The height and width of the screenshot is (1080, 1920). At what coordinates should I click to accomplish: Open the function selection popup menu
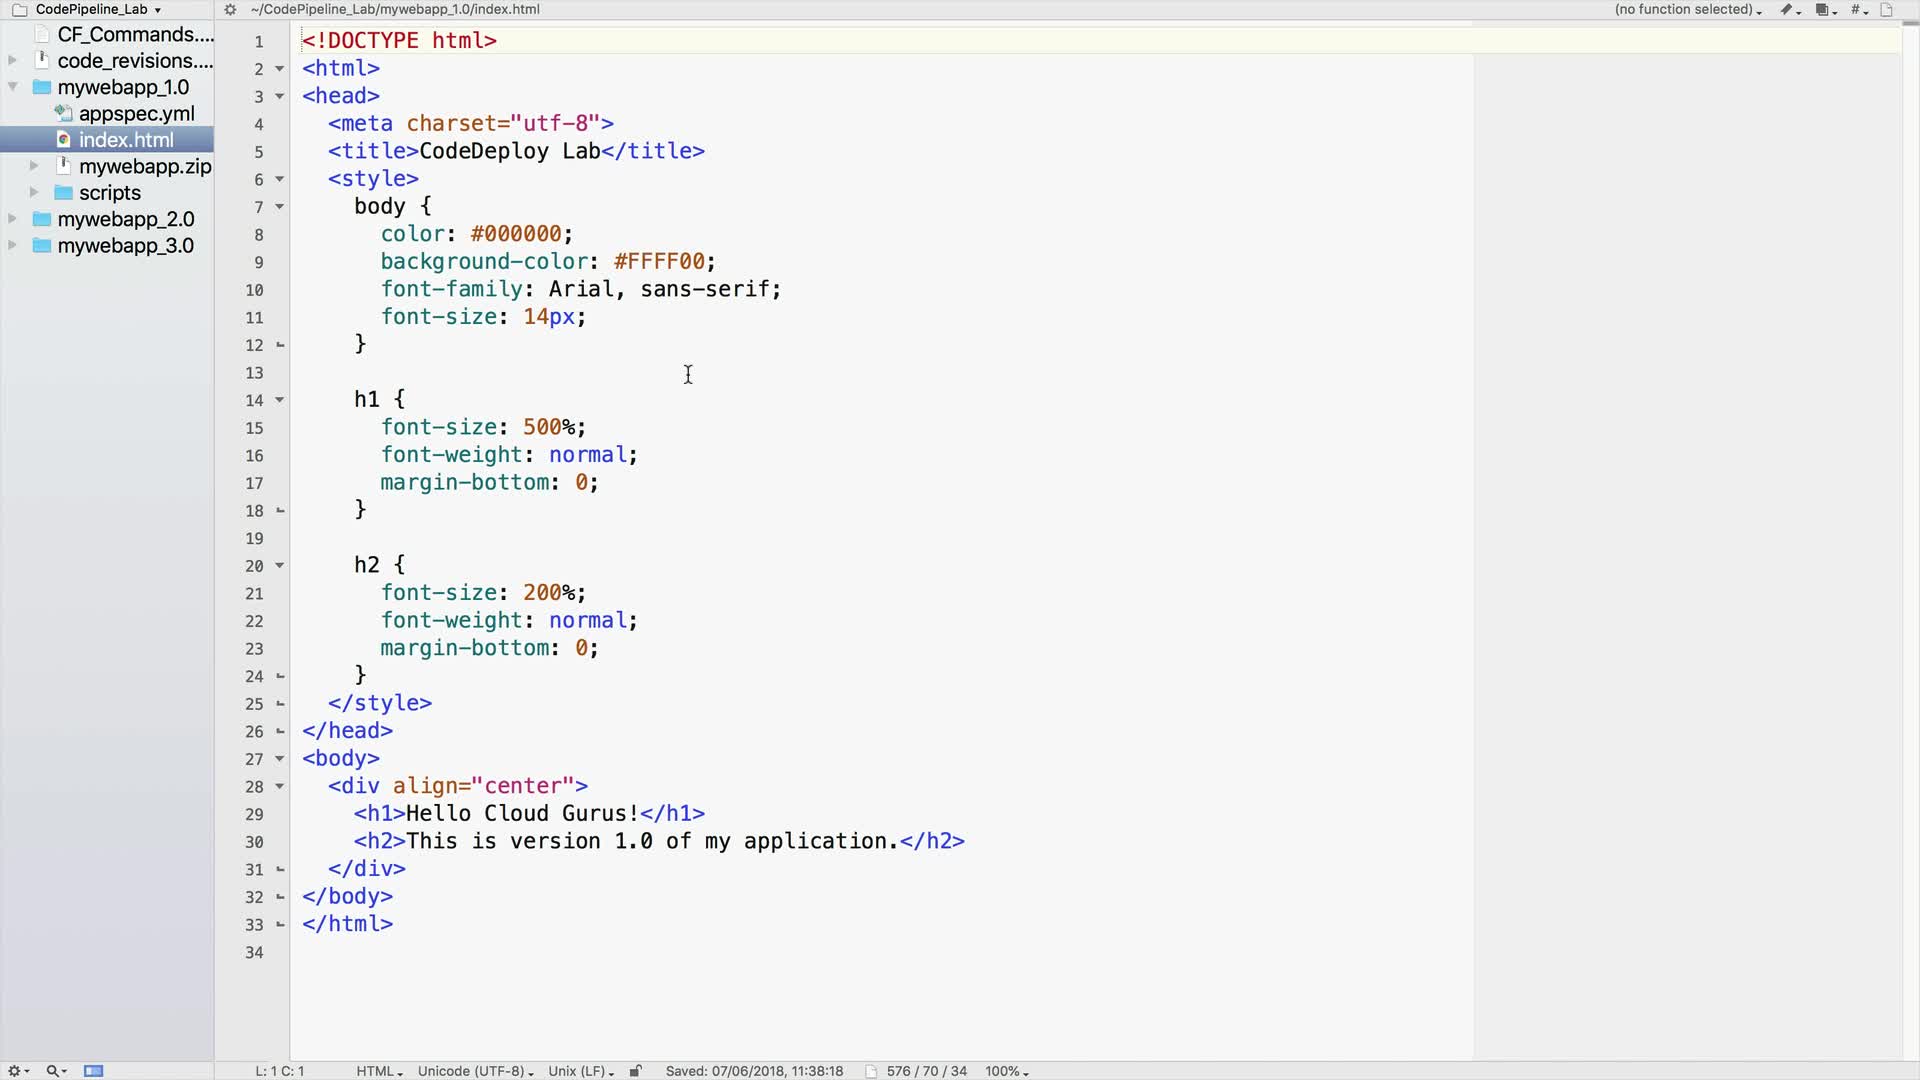pyautogui.click(x=1687, y=10)
